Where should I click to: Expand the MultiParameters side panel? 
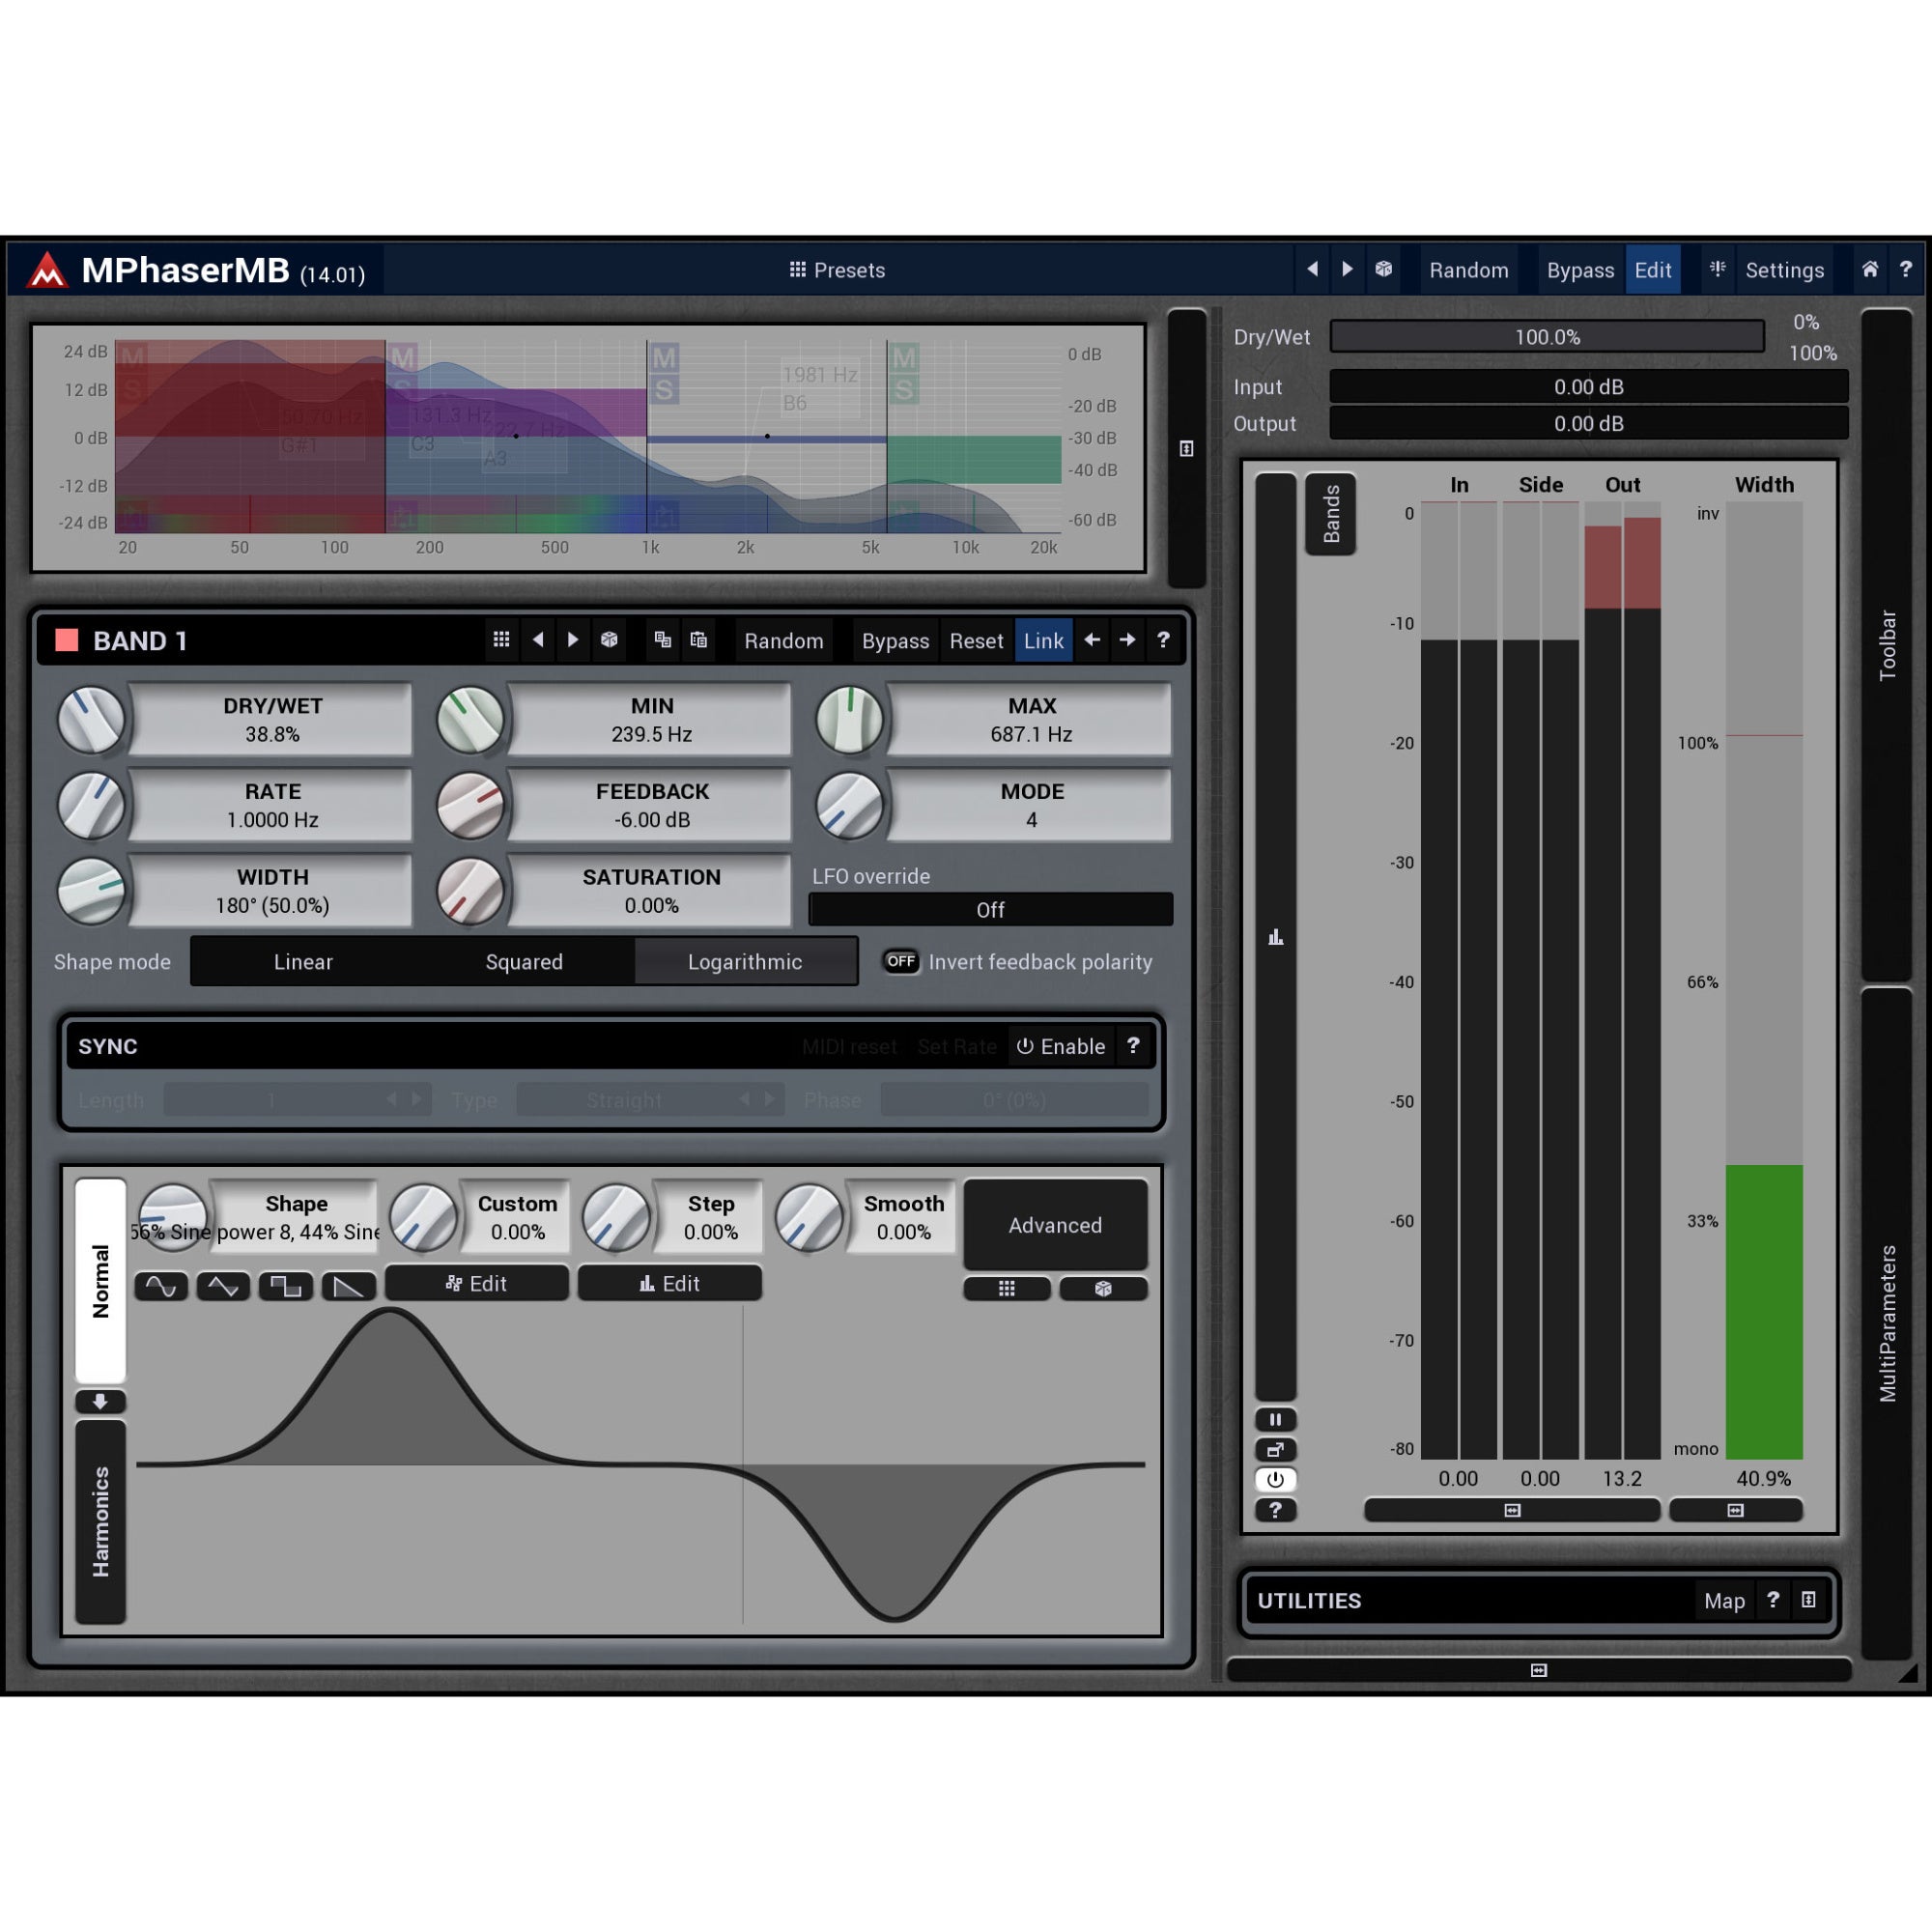click(x=1887, y=1323)
